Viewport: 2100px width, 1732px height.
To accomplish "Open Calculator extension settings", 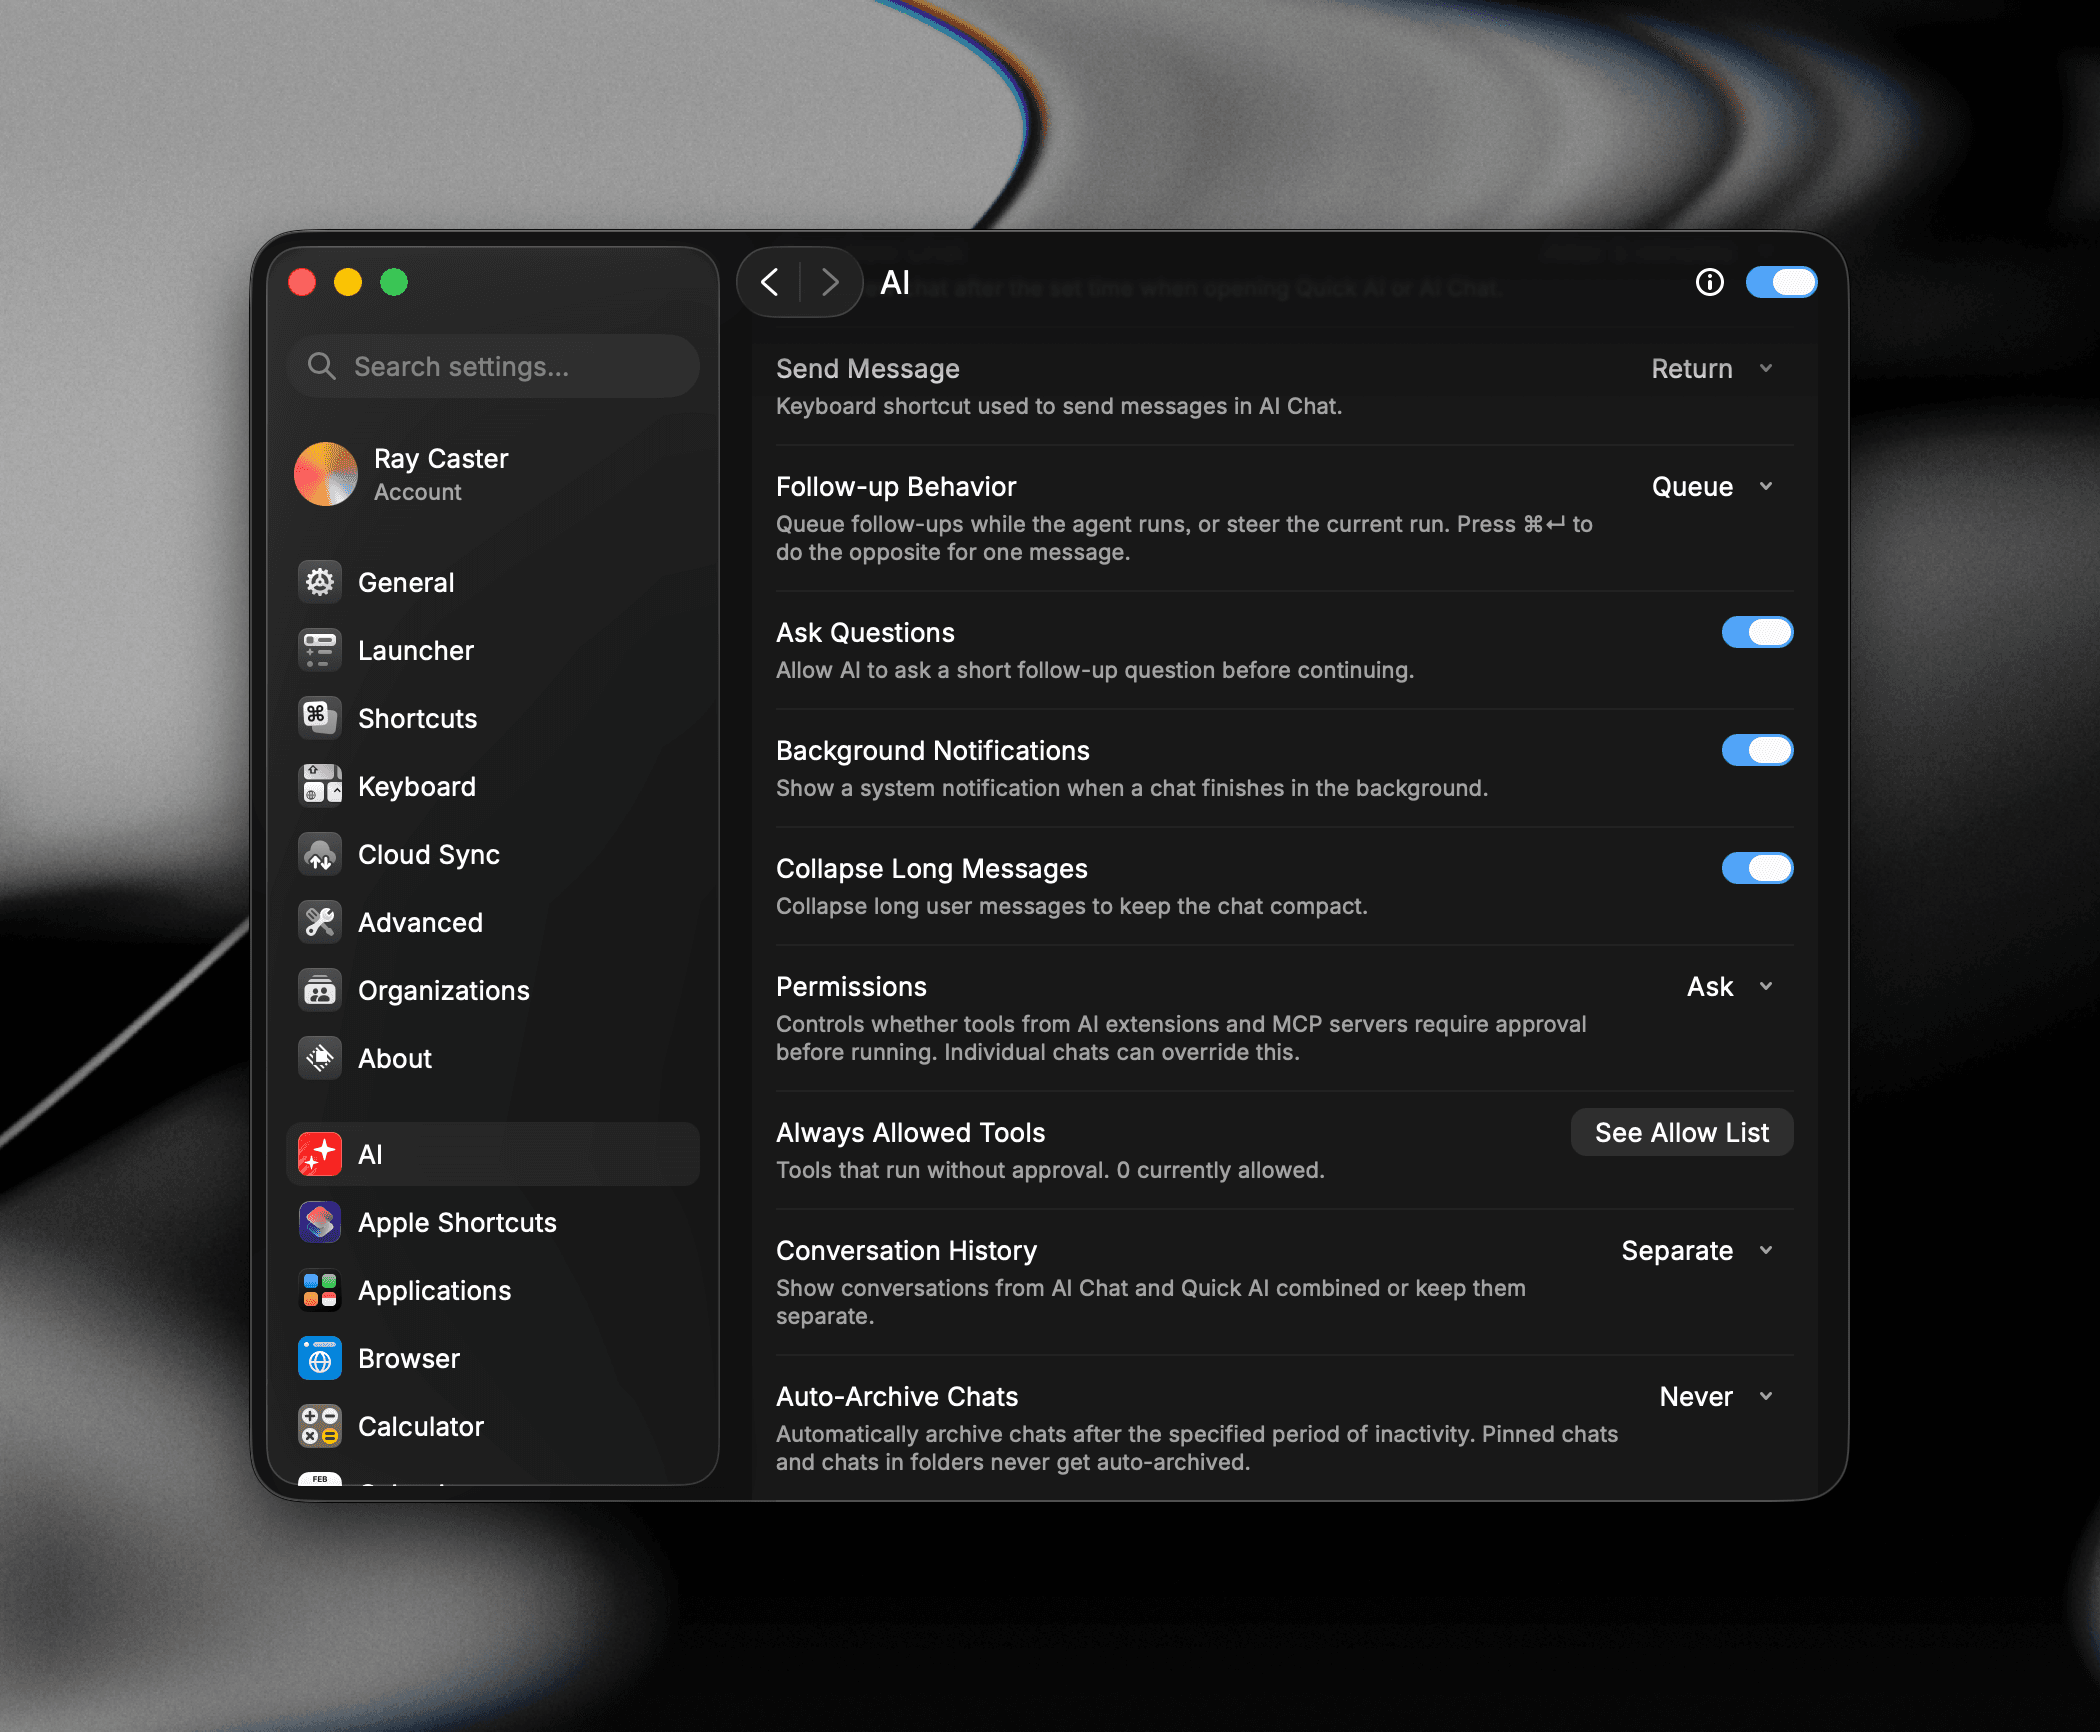I will pyautogui.click(x=493, y=1426).
